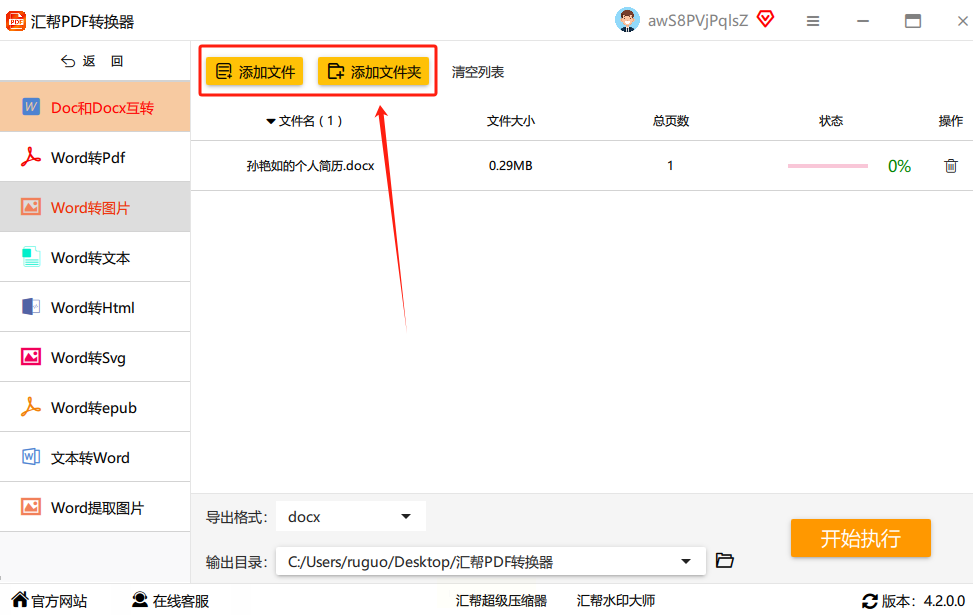
Task: Click 清空列表 to clear the list
Action: [478, 72]
